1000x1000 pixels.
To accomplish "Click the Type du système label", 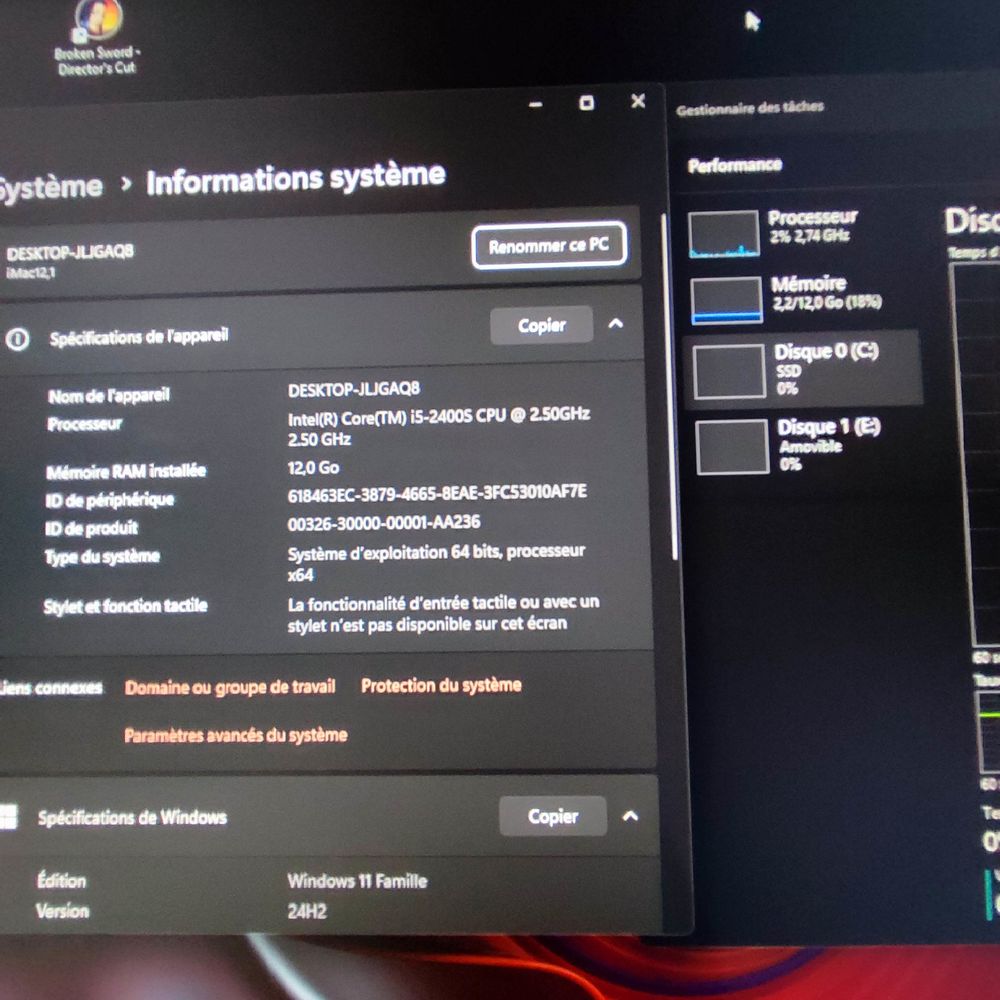I will pos(102,557).
